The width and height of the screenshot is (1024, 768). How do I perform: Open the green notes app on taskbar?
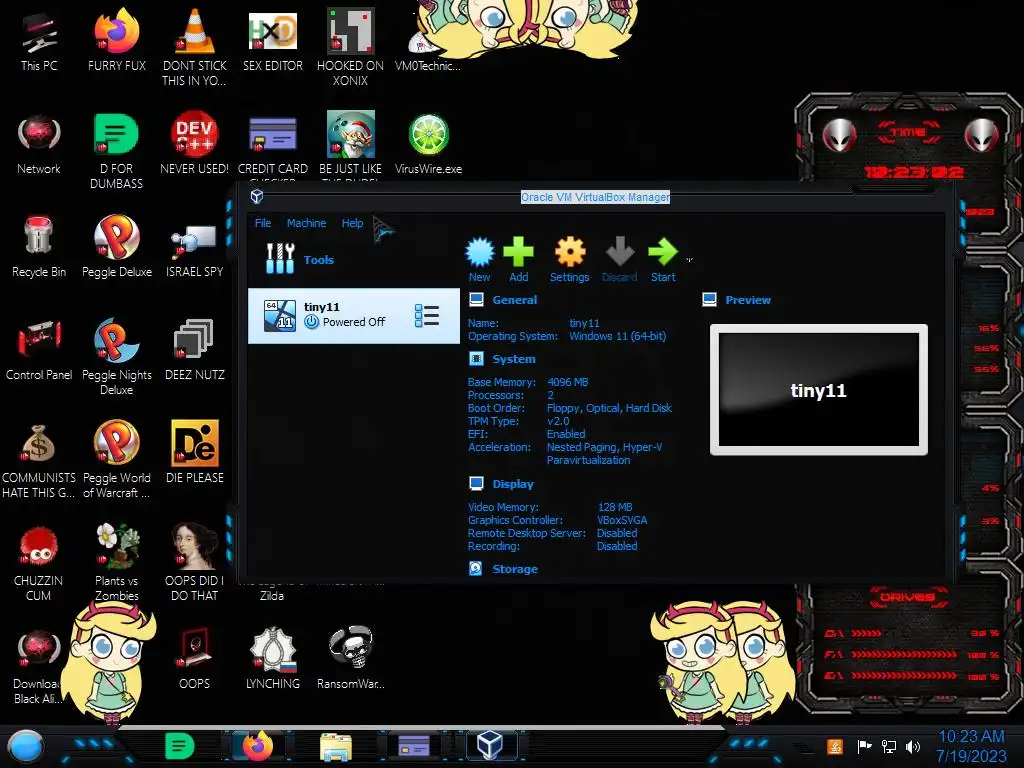point(179,746)
